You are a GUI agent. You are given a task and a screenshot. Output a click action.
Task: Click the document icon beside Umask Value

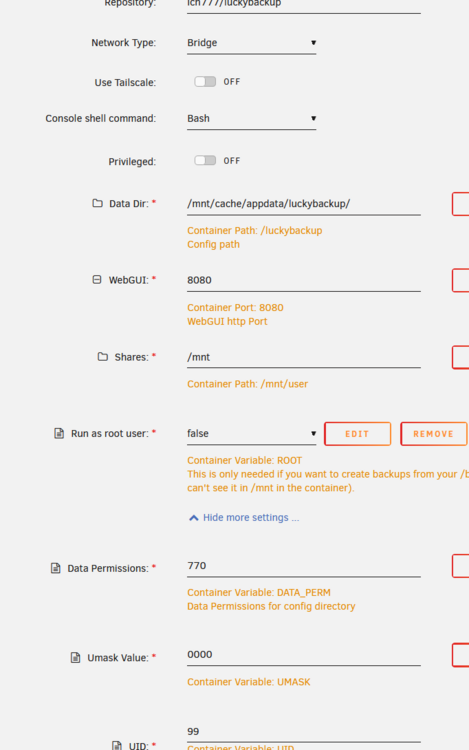(x=76, y=658)
